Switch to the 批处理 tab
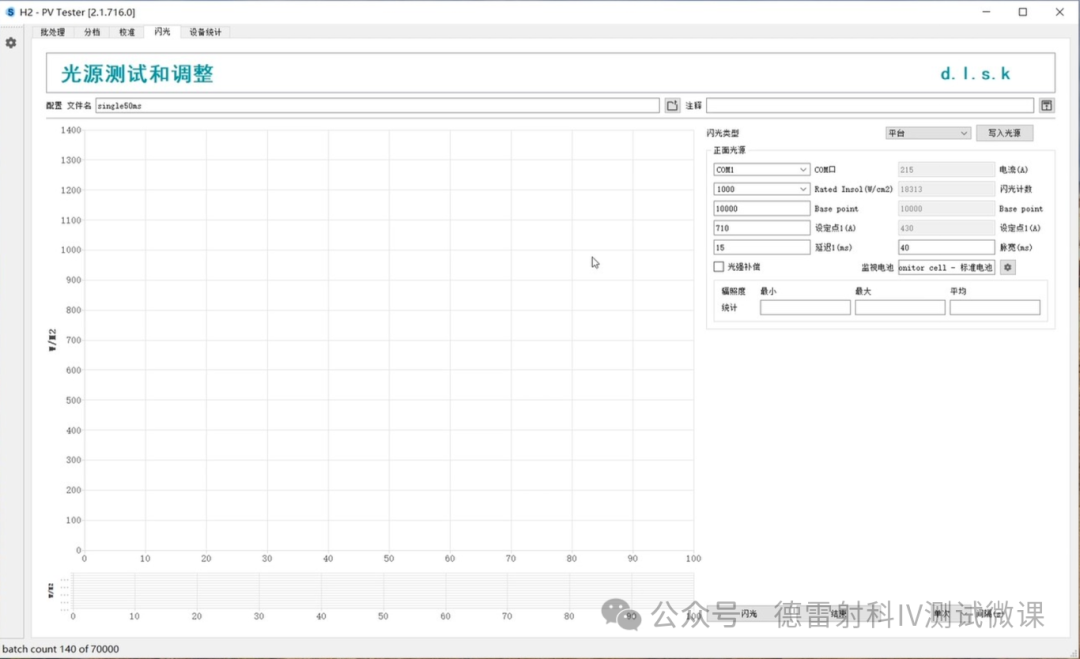Screen dimensions: 1080x659 52,32
